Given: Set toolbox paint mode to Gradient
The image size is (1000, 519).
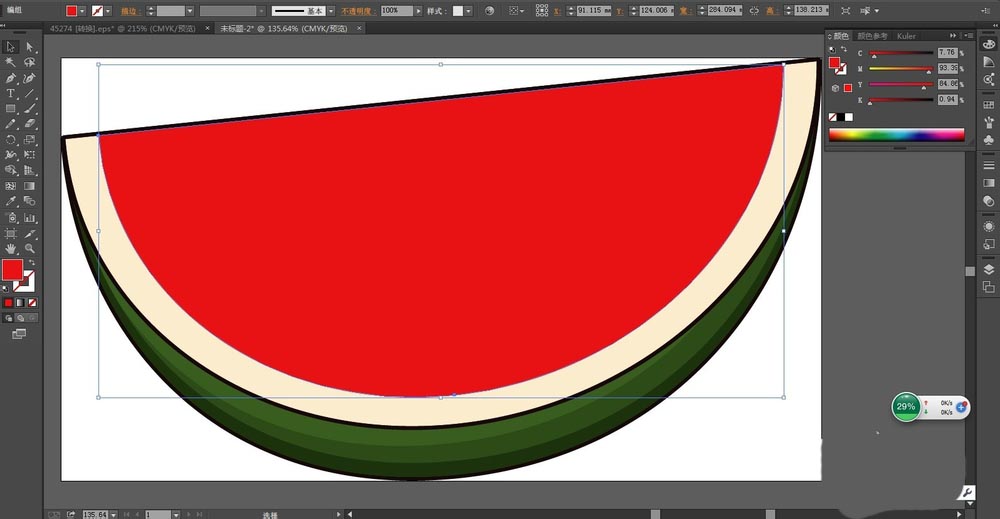Looking at the screenshot, I should (20, 303).
